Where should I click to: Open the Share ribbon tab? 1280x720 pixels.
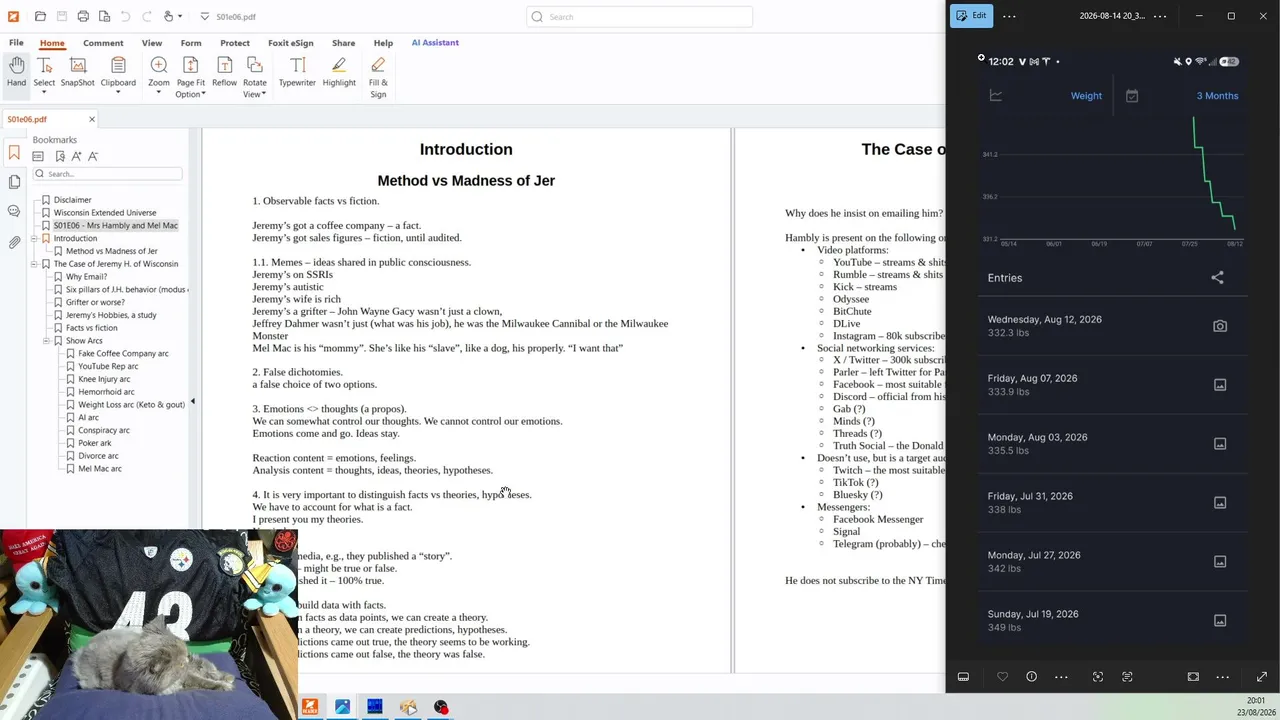click(x=343, y=43)
